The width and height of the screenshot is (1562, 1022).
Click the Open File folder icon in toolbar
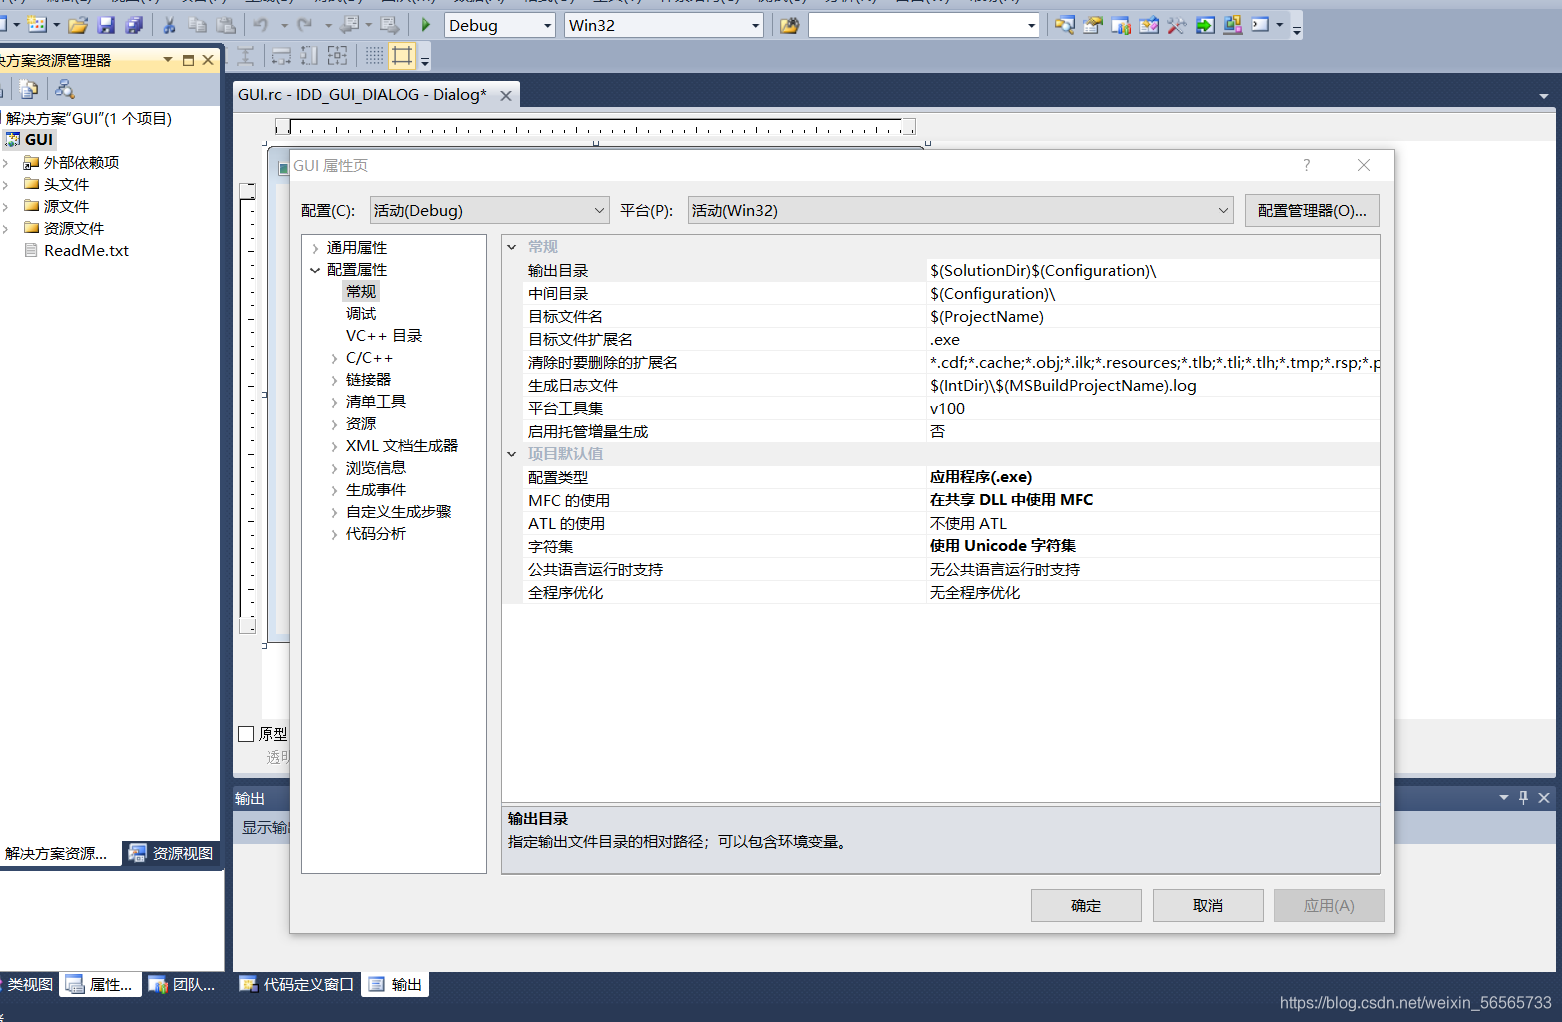(77, 25)
